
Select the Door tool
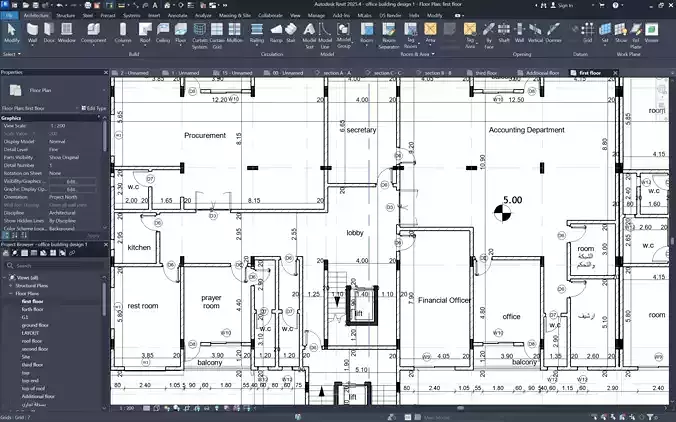(49, 32)
